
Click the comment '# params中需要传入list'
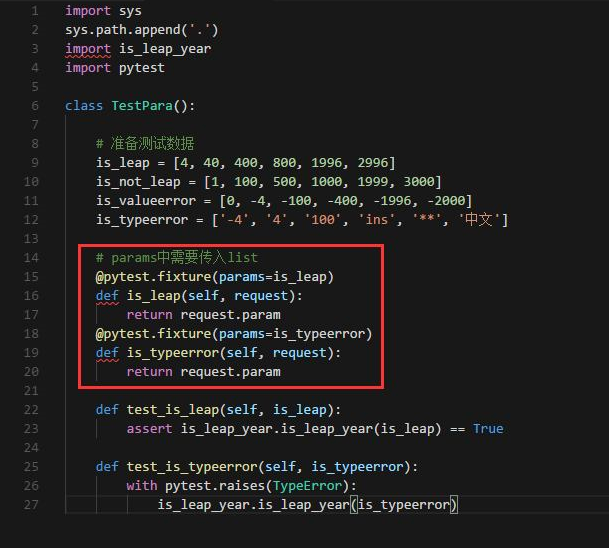coord(177,257)
